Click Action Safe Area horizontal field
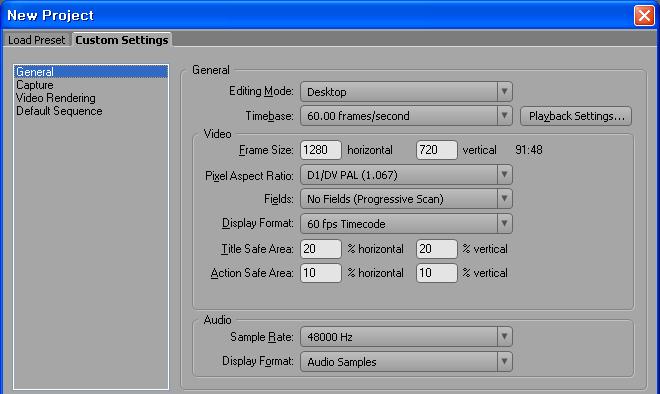 pyautogui.click(x=321, y=273)
